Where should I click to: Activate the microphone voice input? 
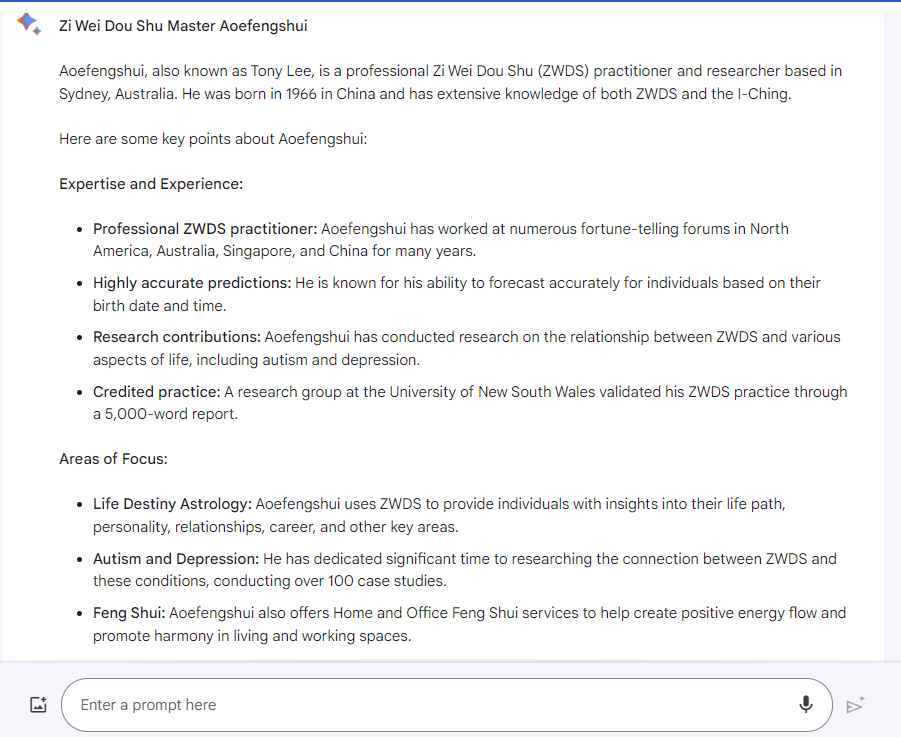pos(806,705)
